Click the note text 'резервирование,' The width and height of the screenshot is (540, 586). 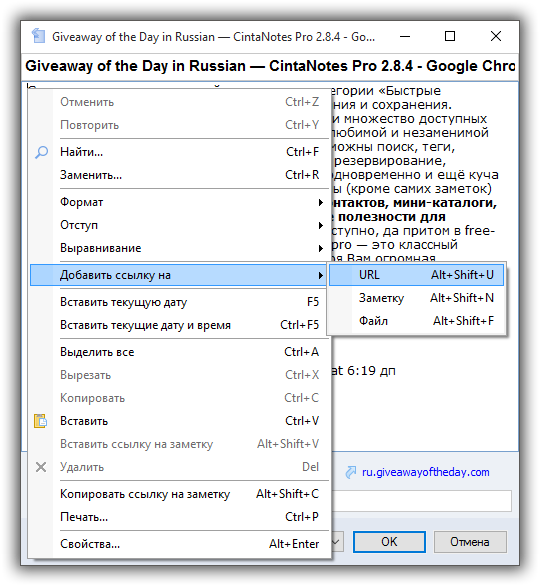pyautogui.click(x=389, y=161)
